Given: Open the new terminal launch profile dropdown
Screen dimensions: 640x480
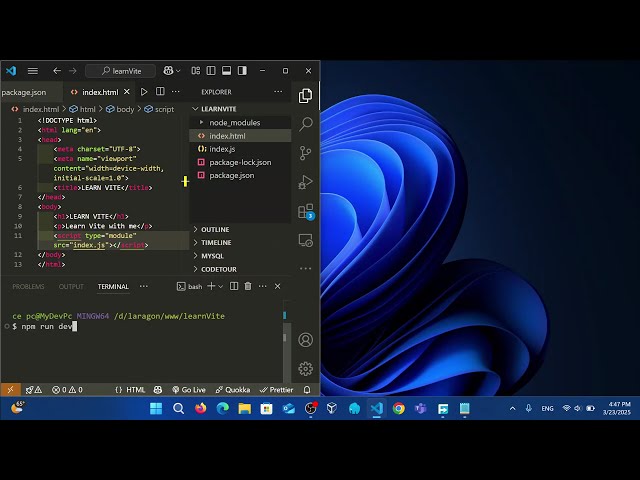Looking at the screenshot, I should pos(221,287).
